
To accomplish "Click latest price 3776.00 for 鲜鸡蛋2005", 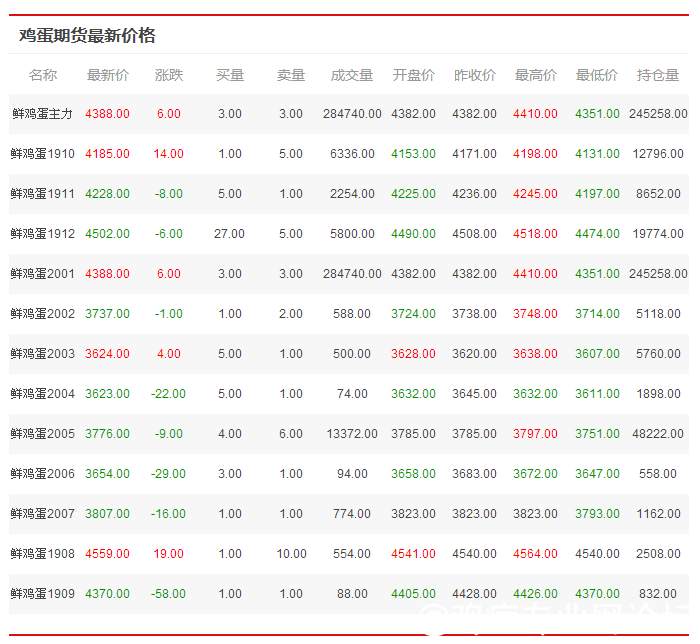I will coord(107,434).
